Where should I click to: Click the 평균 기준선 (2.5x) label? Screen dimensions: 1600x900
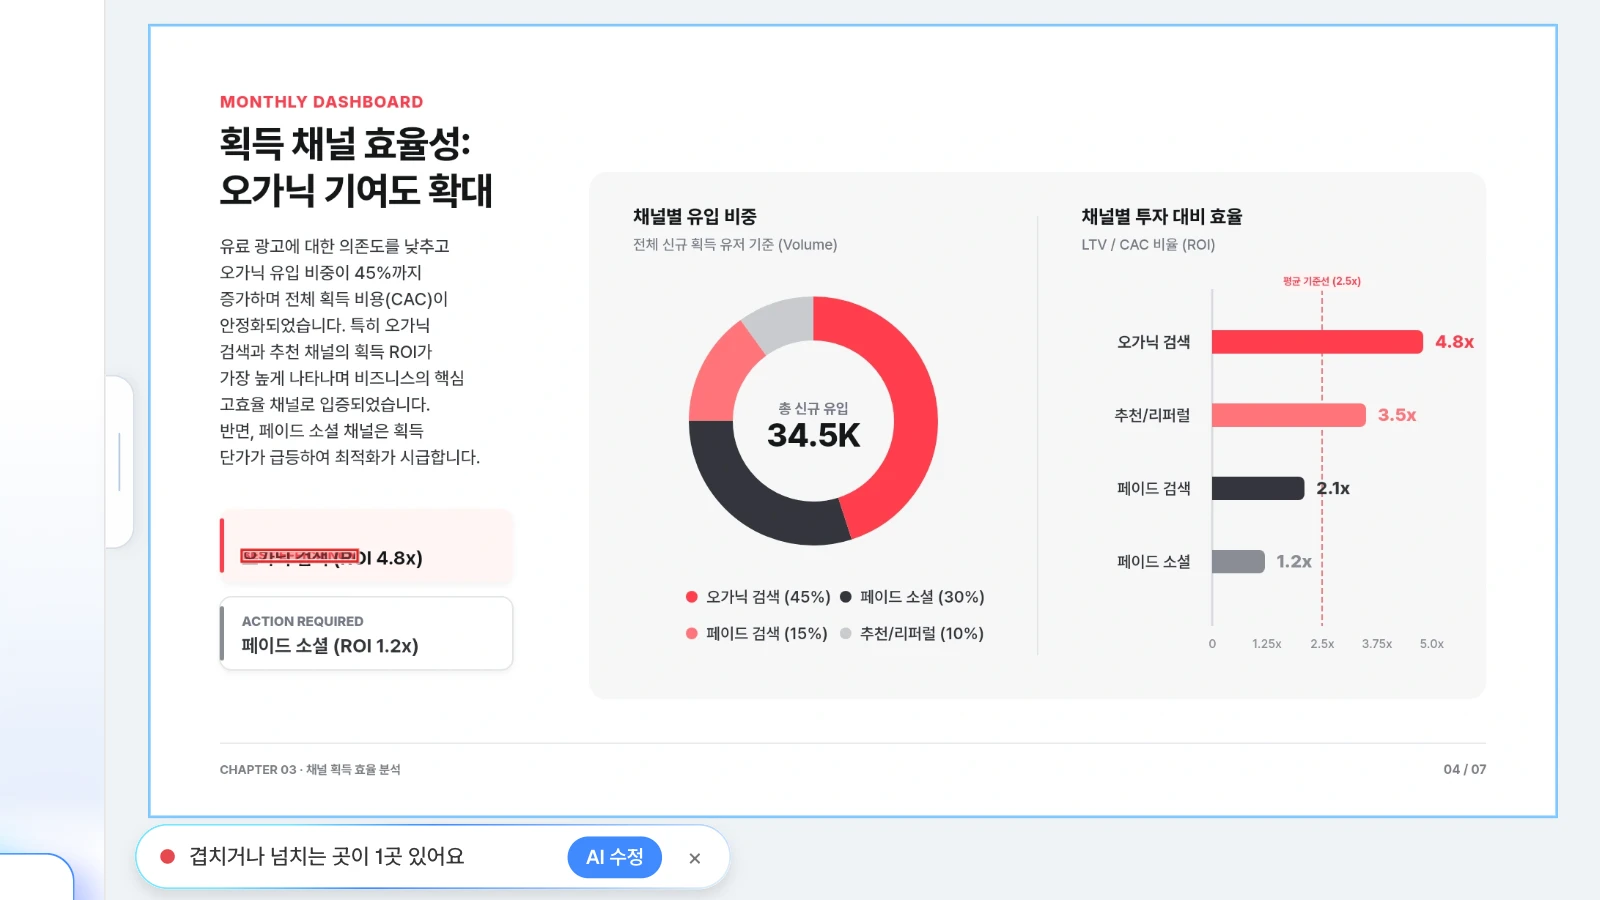1322,281
